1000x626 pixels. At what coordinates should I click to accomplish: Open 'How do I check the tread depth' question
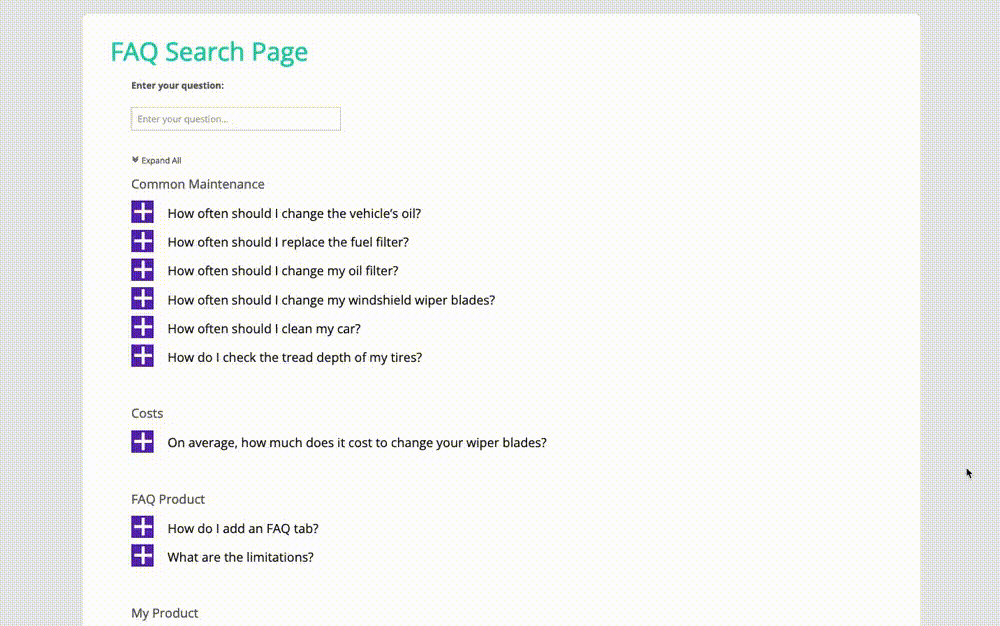coord(295,358)
